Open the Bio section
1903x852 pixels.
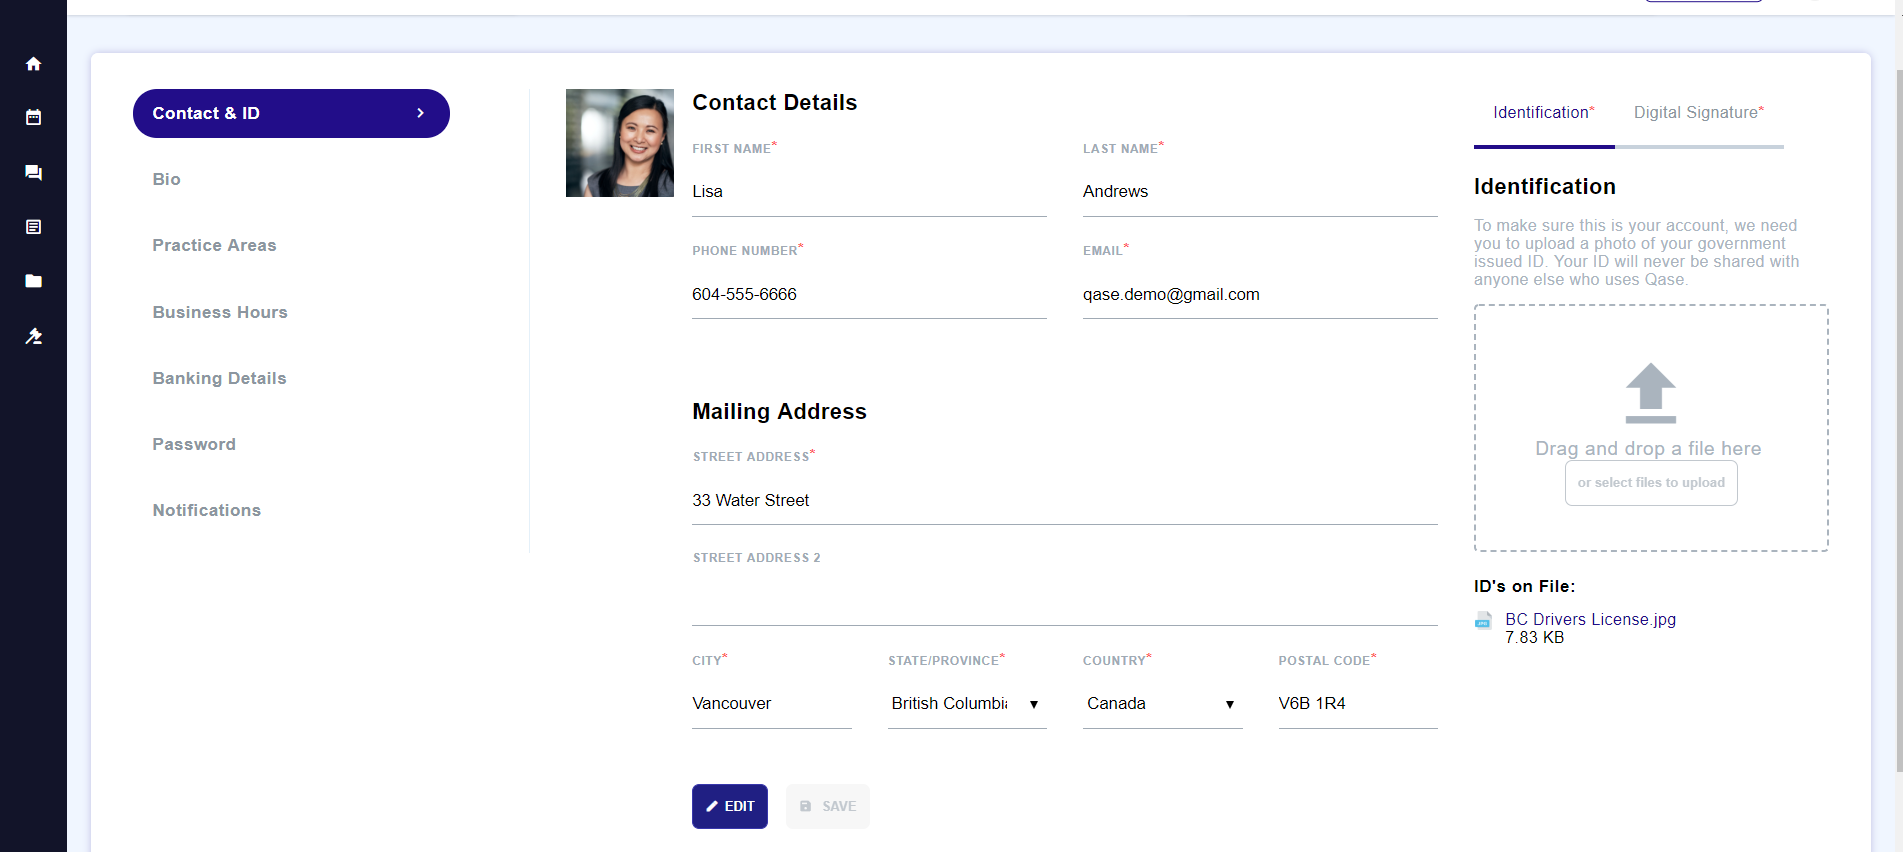166,179
